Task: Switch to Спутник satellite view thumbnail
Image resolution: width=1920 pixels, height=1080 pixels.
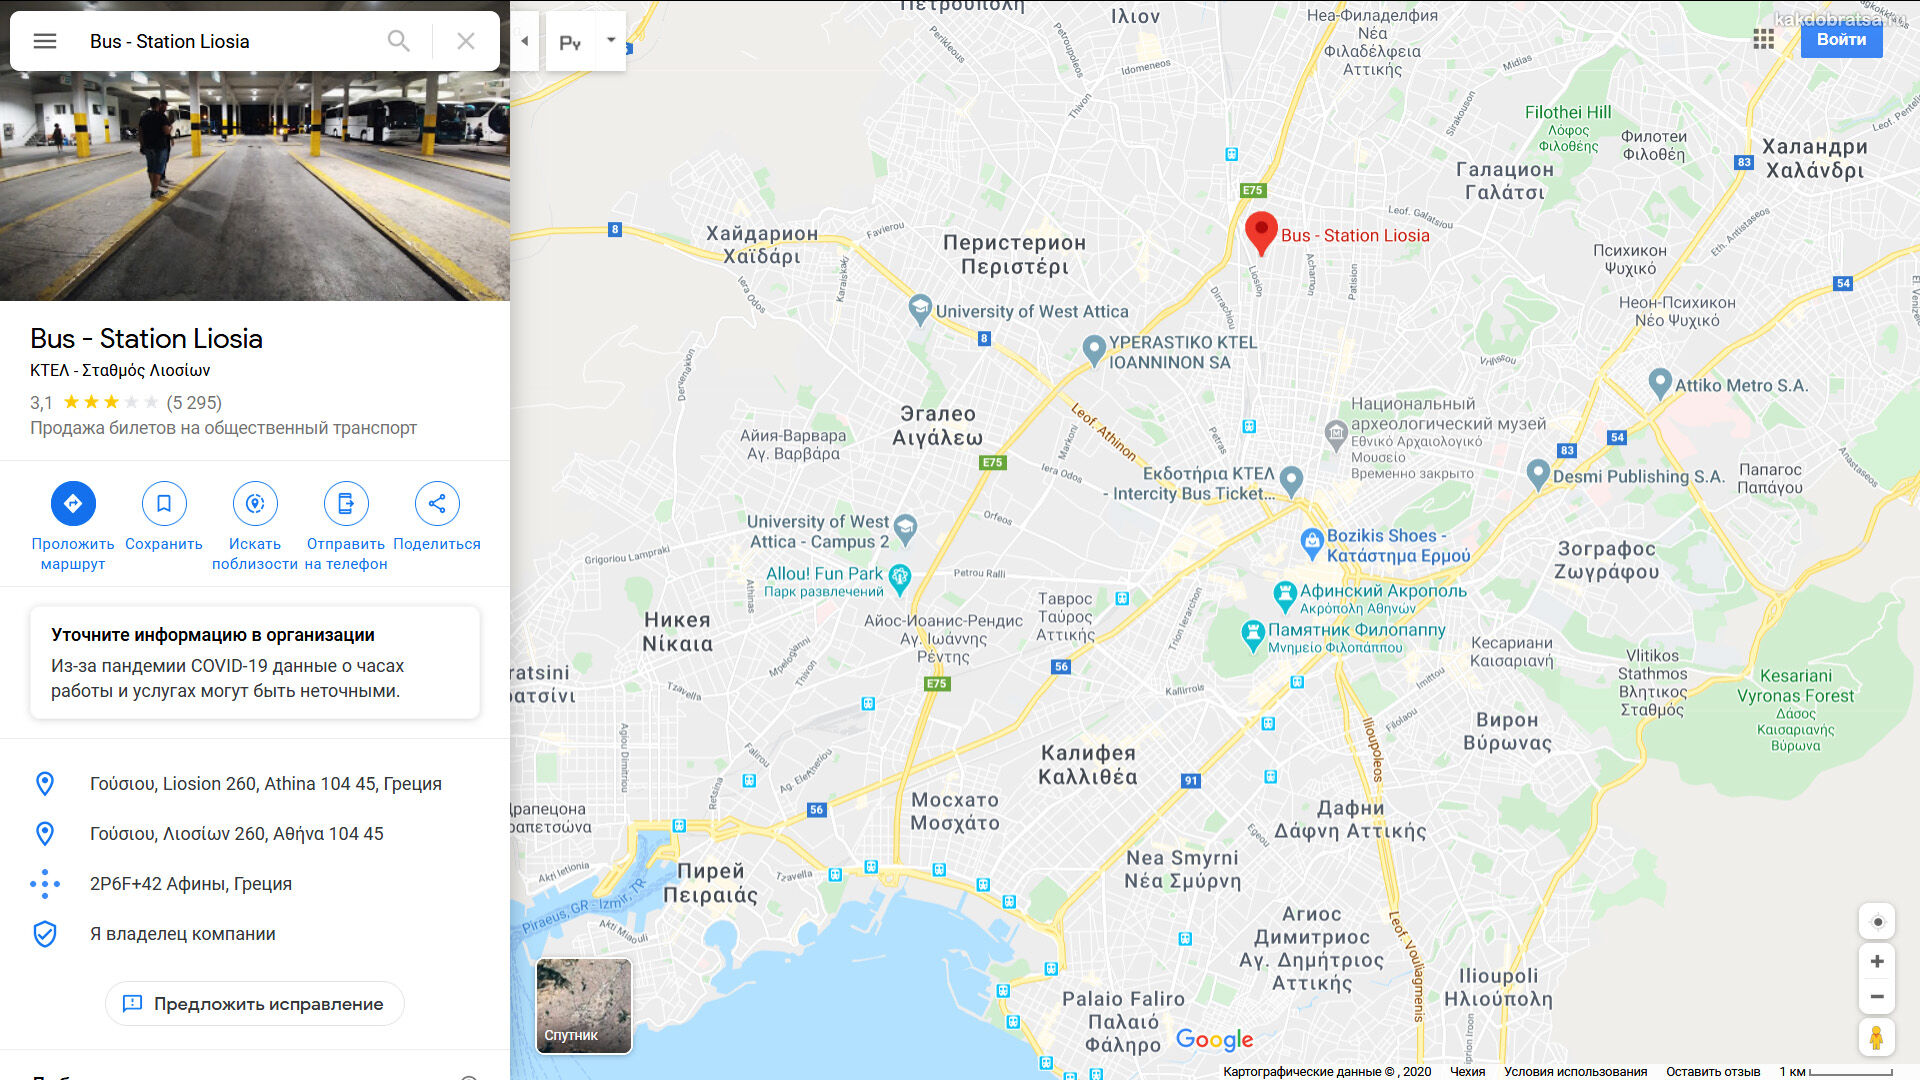Action: (x=584, y=1006)
